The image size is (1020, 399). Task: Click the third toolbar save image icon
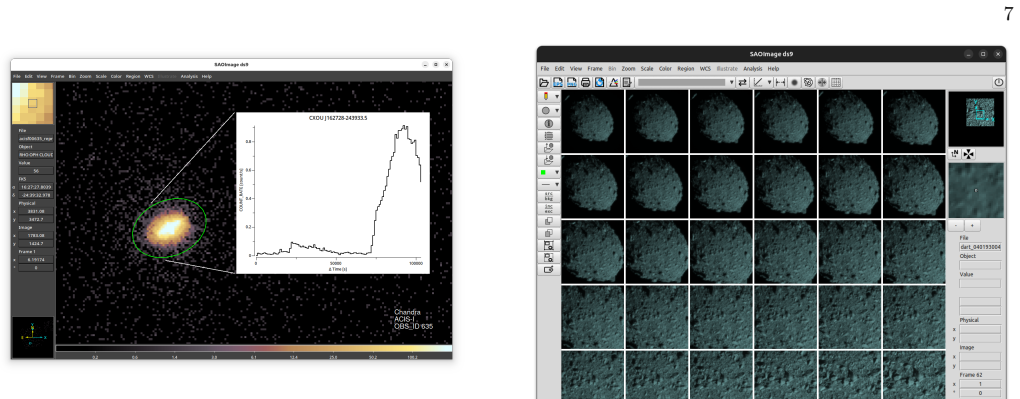coord(572,83)
